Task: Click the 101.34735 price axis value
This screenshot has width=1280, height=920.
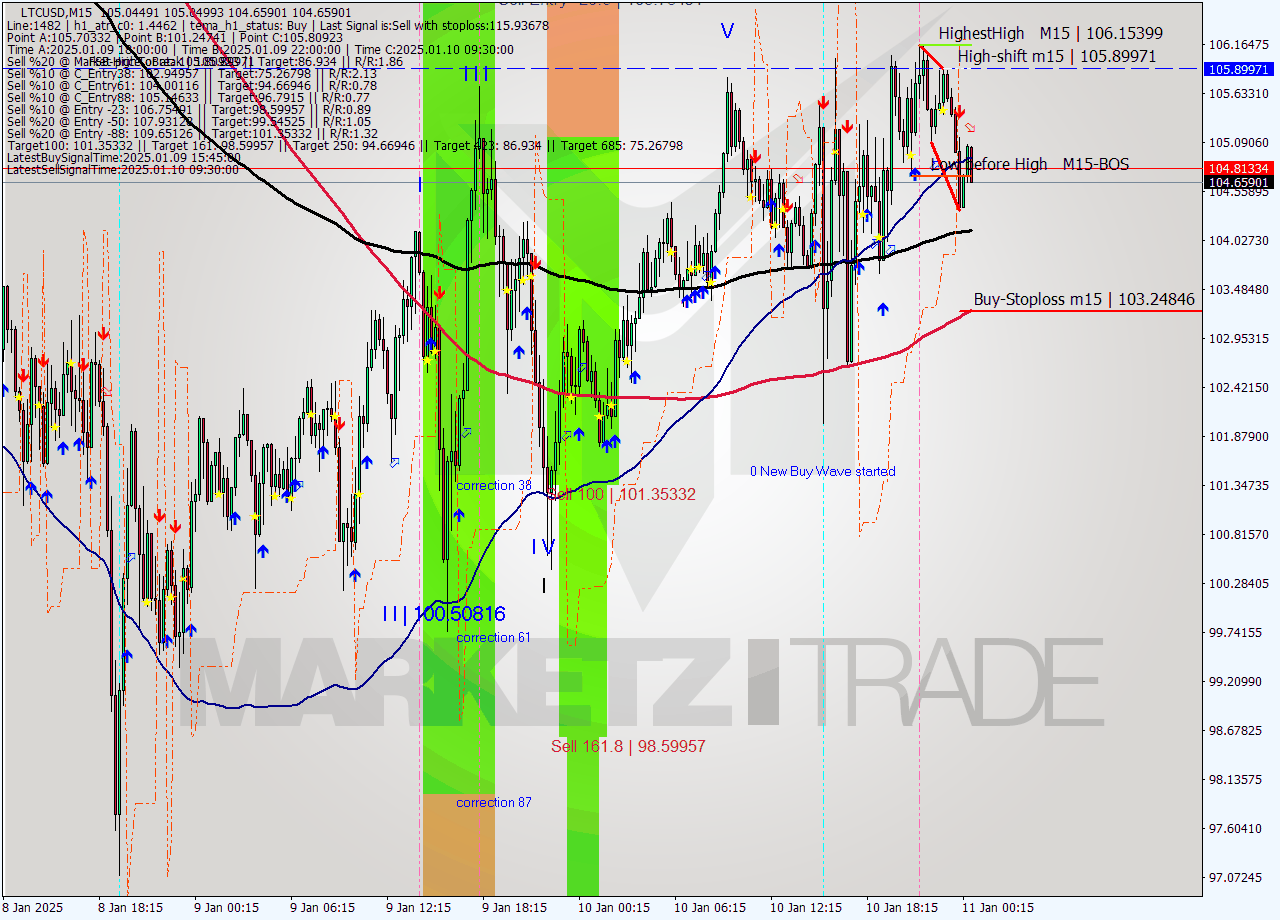Action: tap(1239, 486)
